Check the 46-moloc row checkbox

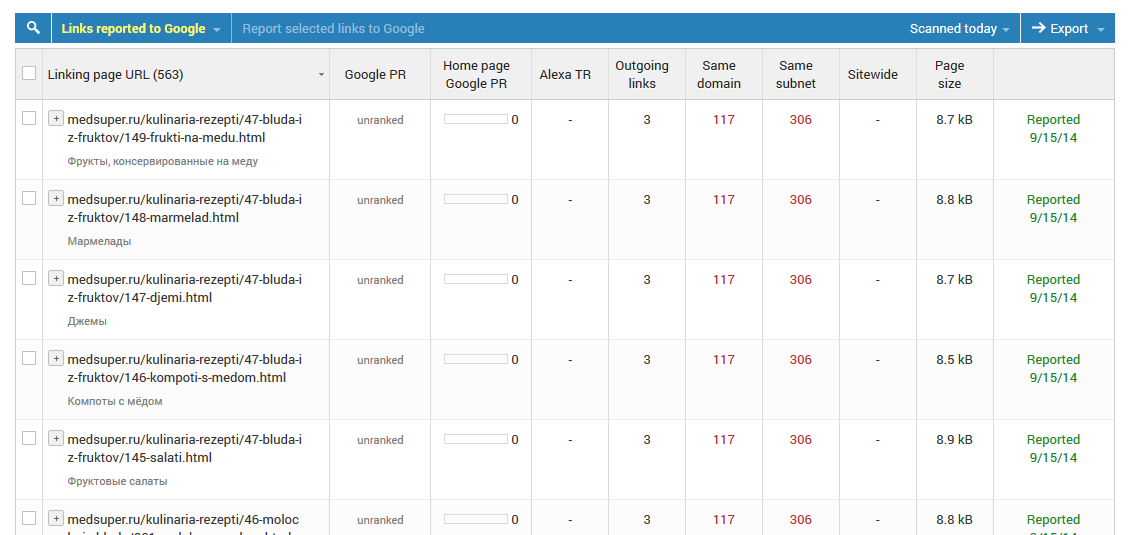[x=29, y=518]
